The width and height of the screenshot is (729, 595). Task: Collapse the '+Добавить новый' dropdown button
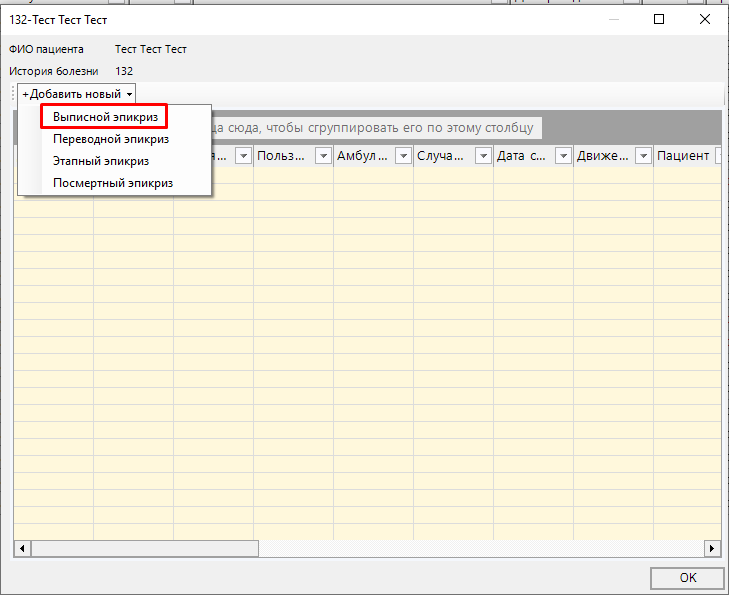point(77,94)
